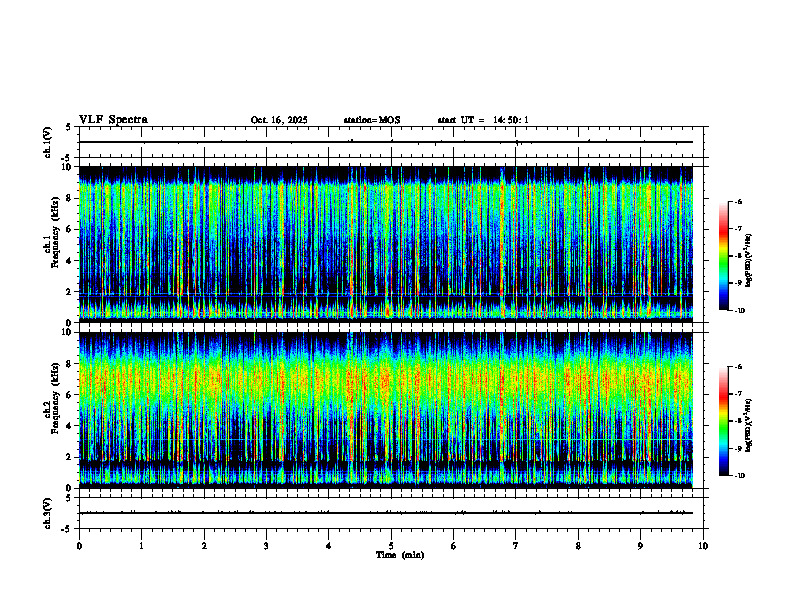Click the time axis tick label "3"
This screenshot has height=612, width=792.
[266, 546]
